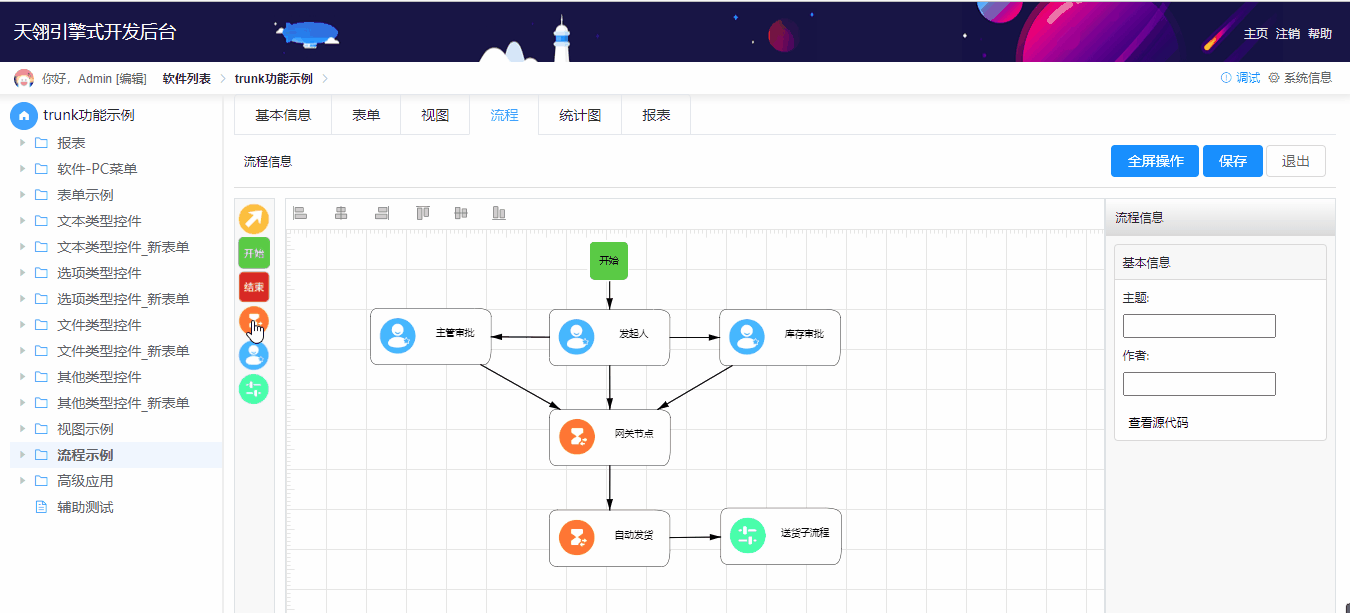Select the 结束 end node tool
Screen dimensions: 1350x613
[x=253, y=287]
